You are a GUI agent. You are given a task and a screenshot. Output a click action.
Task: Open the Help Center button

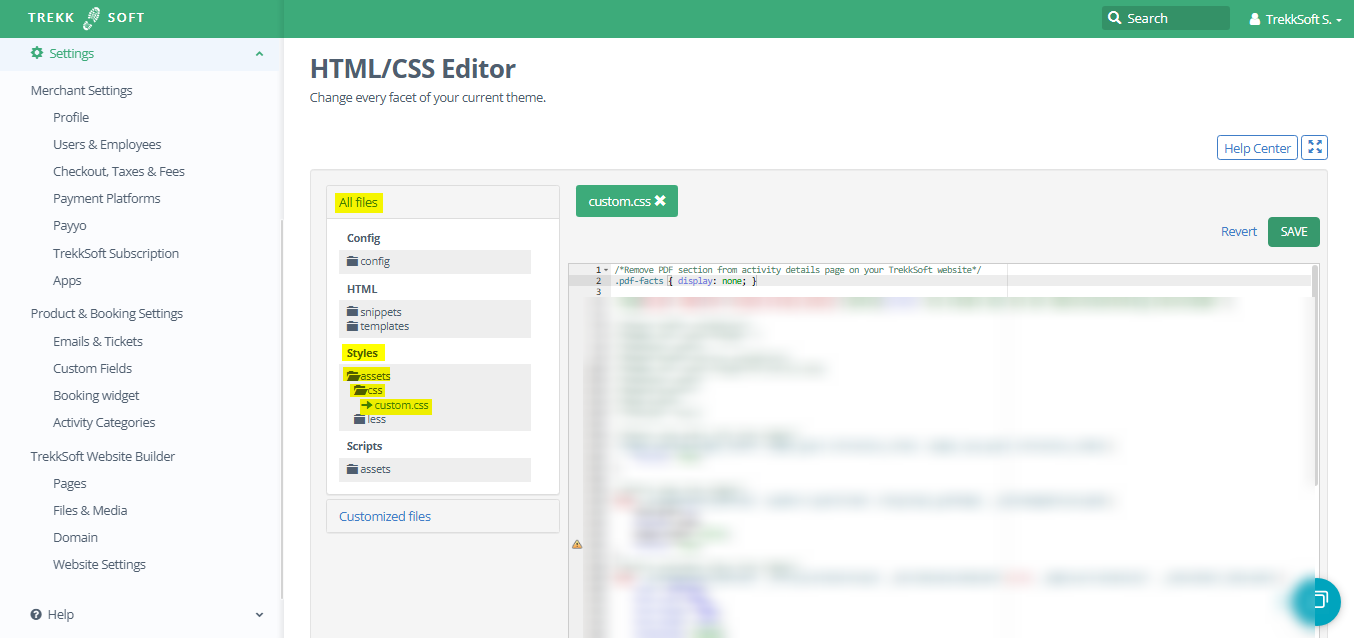1257,148
